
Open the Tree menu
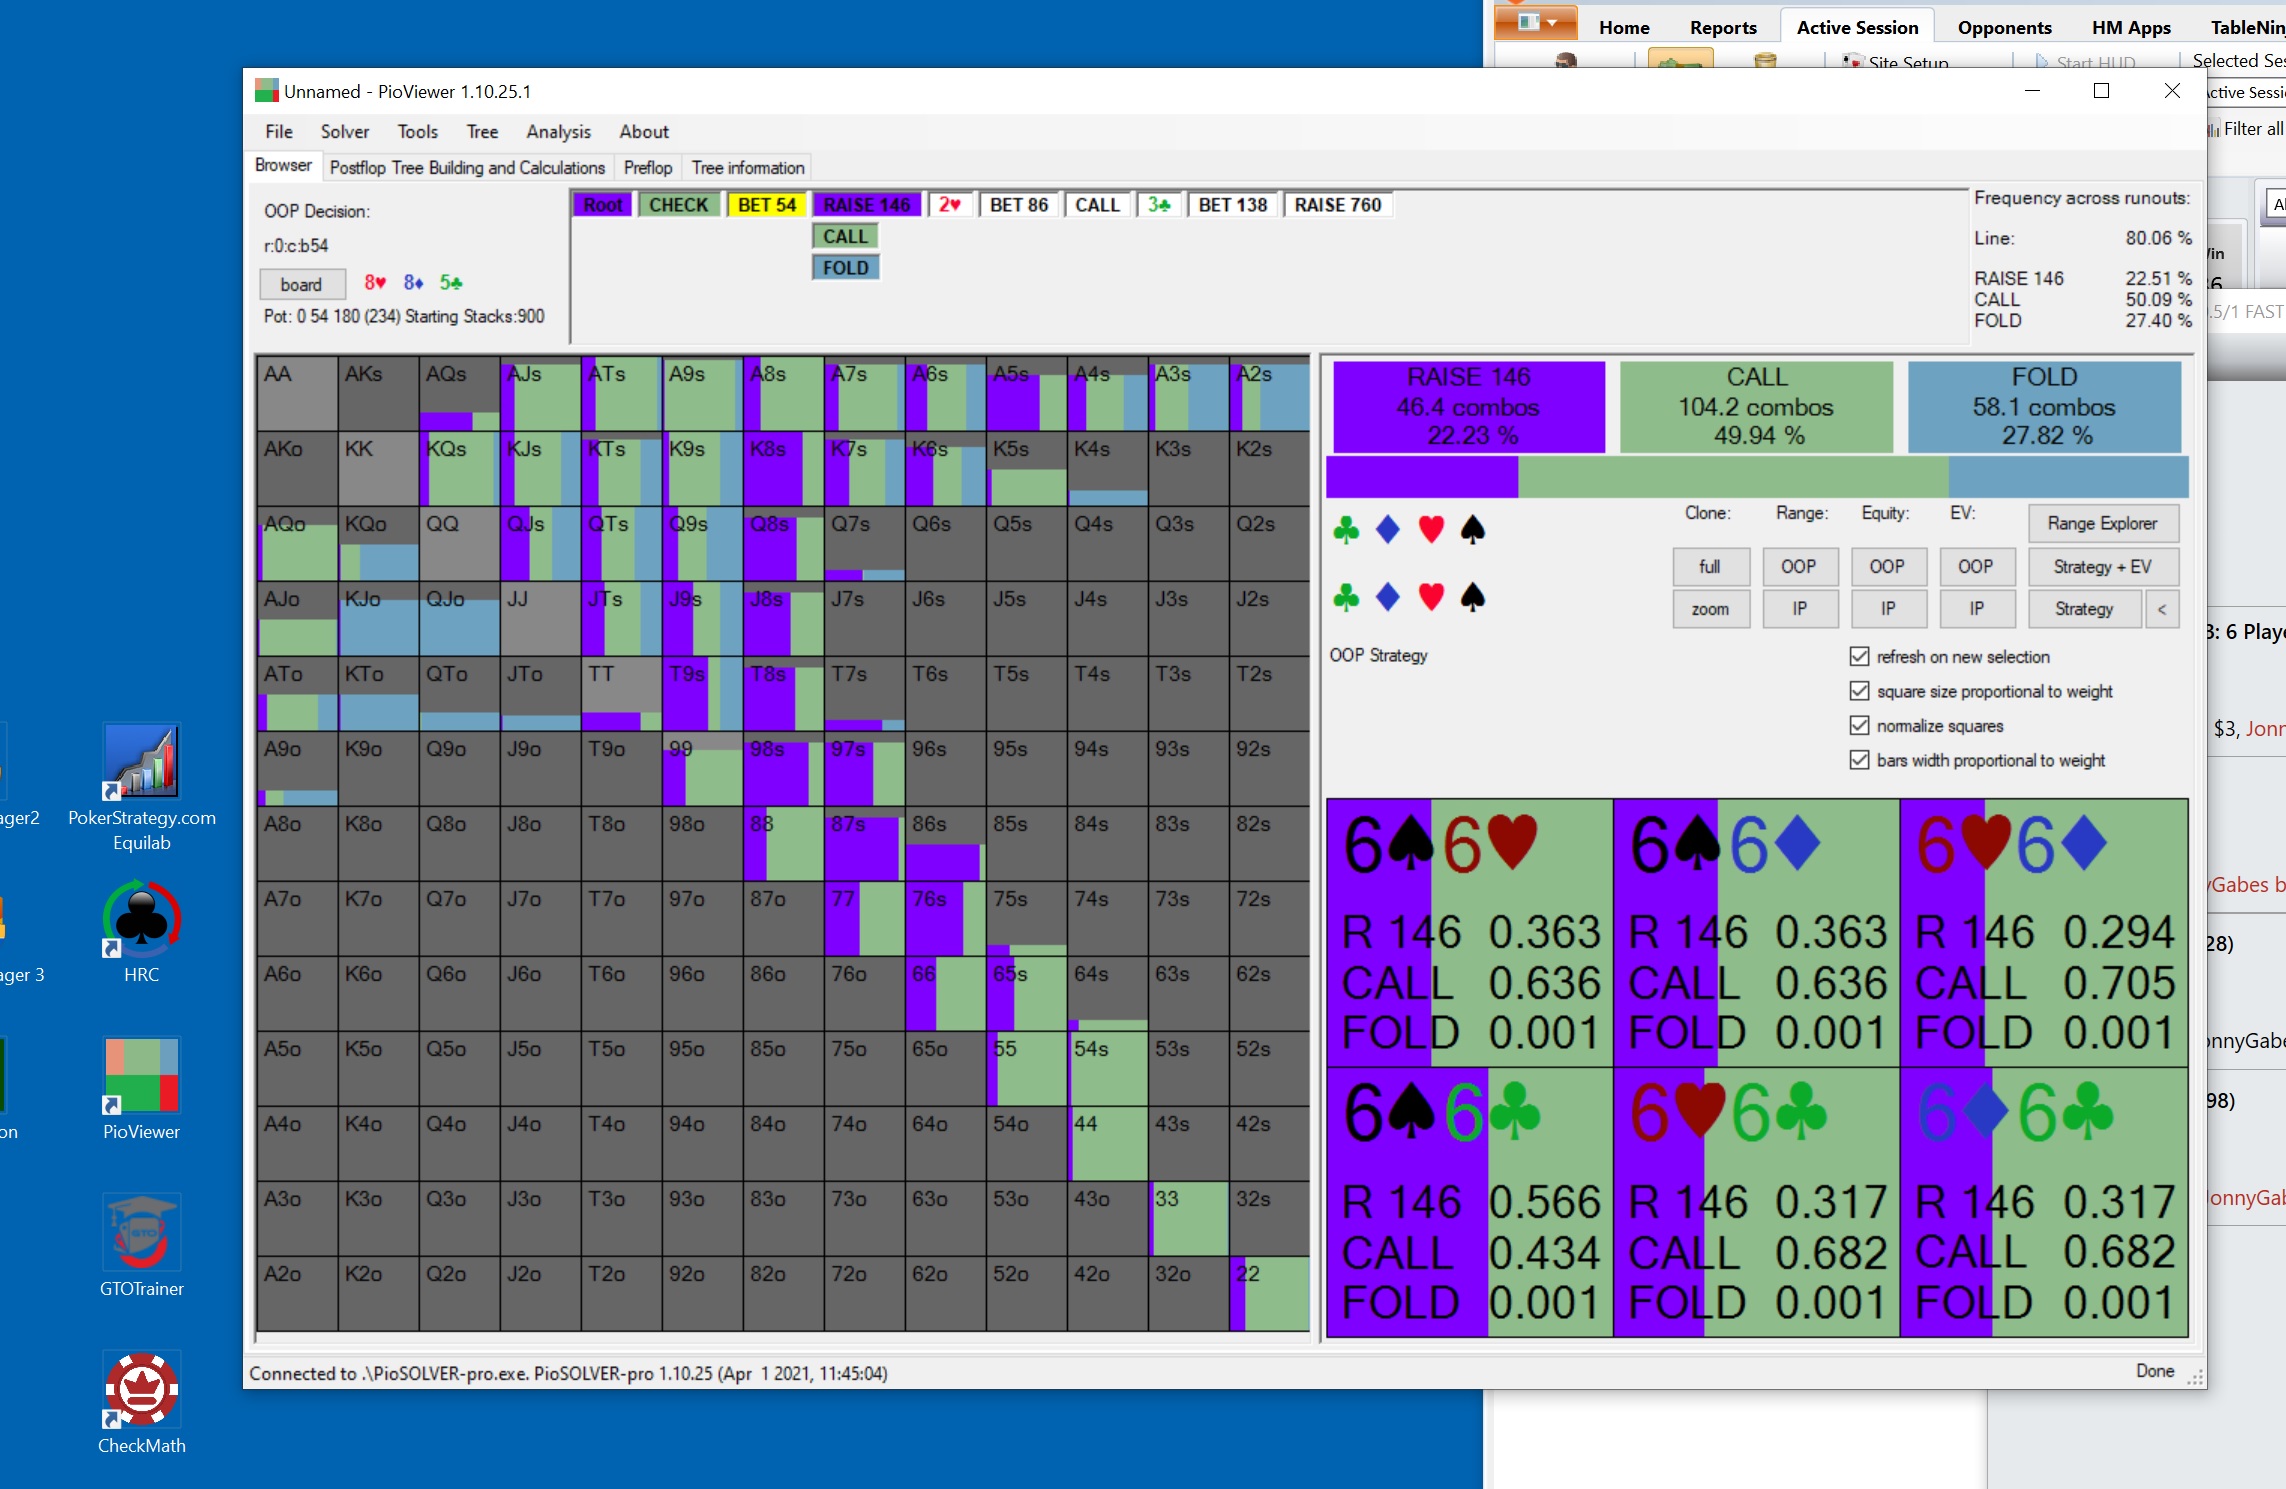click(482, 131)
